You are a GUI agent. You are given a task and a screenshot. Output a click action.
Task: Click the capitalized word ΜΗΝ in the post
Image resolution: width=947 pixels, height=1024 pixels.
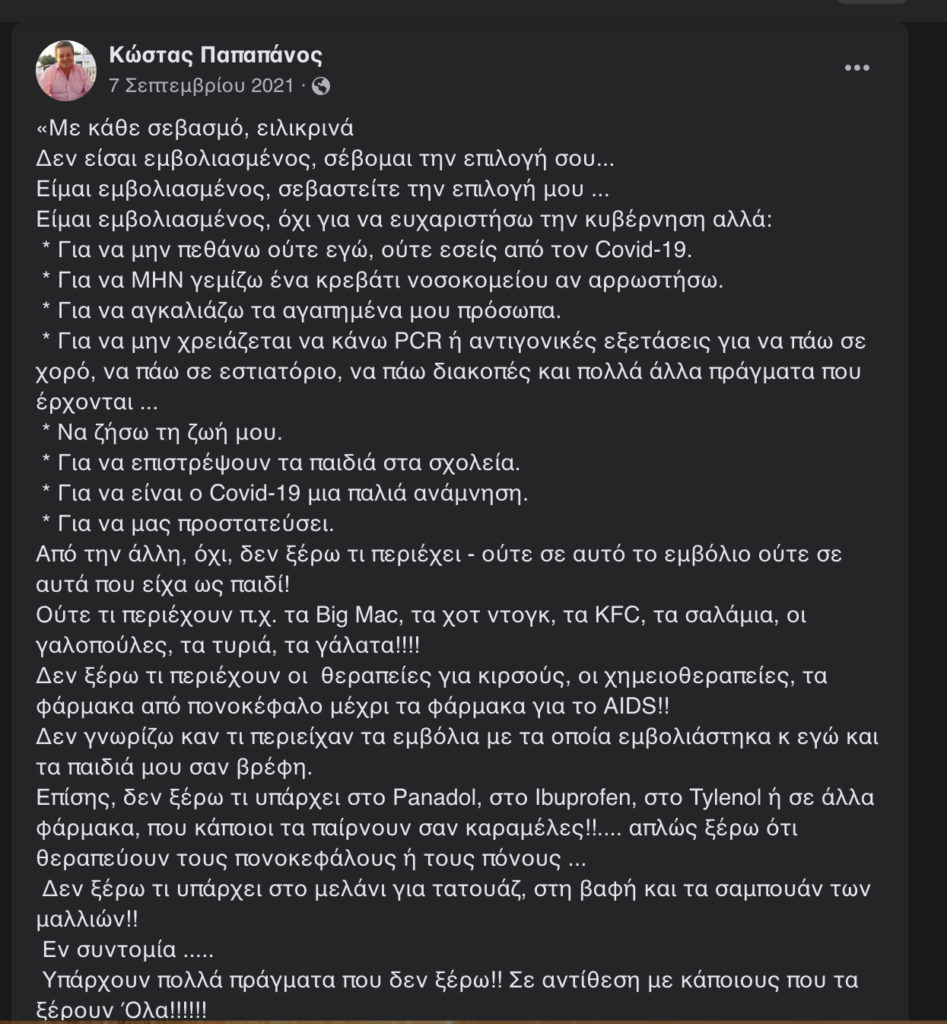157,280
